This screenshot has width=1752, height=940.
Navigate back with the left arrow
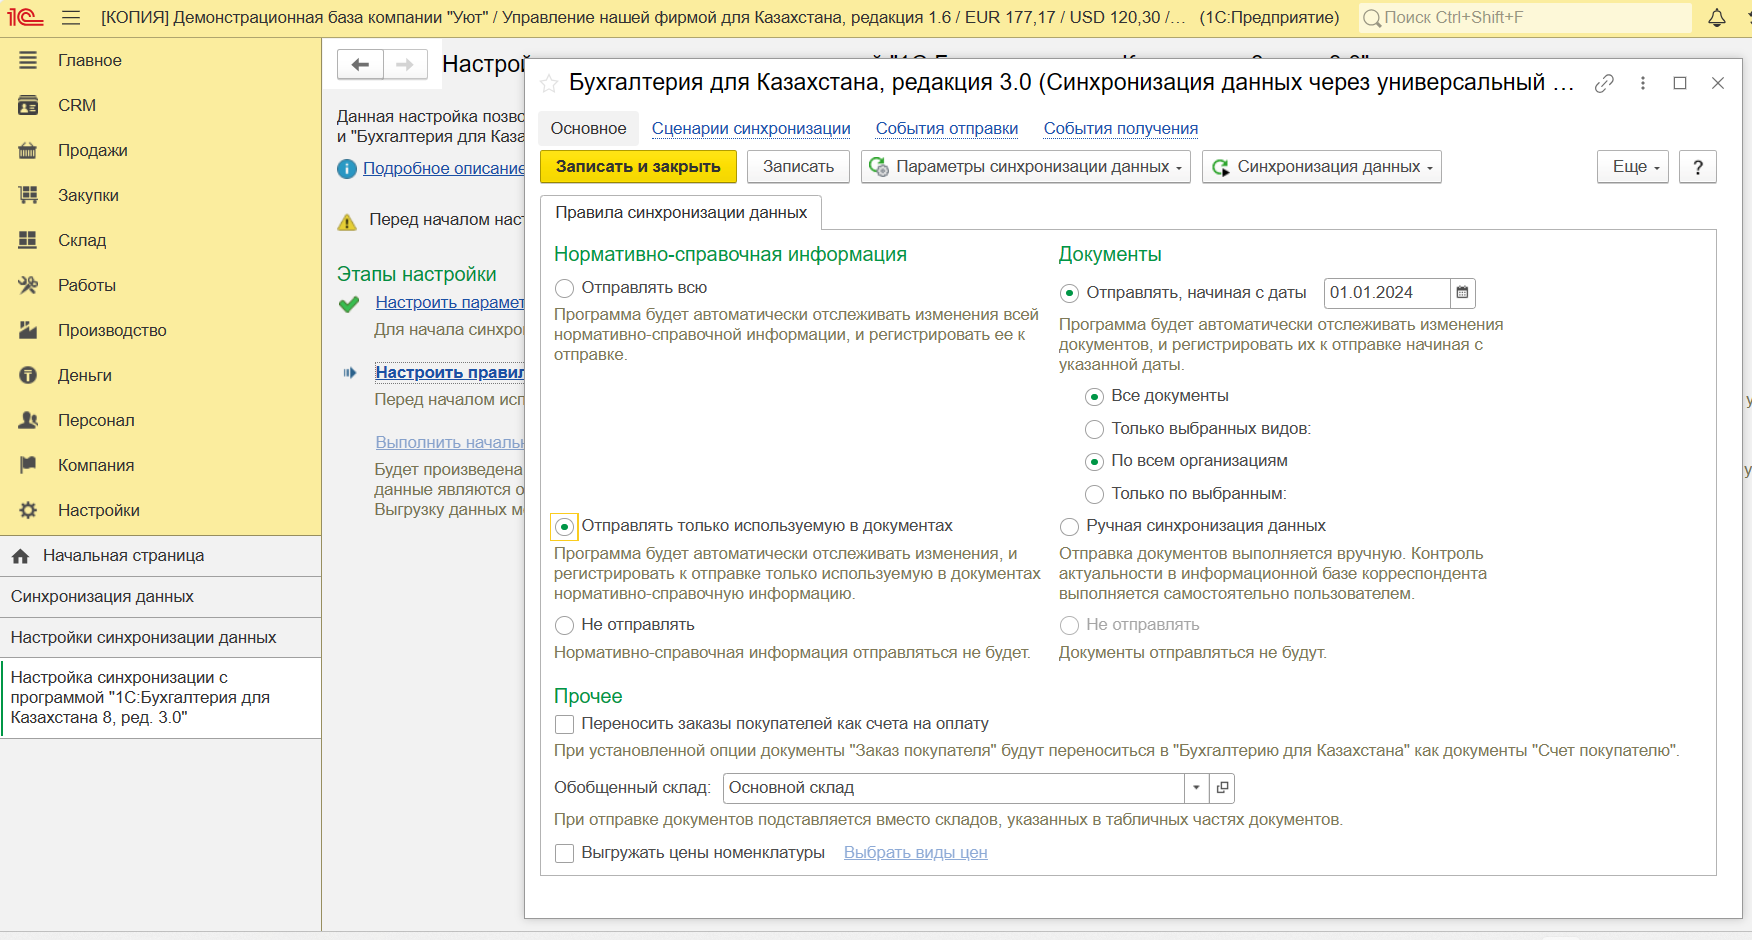pyautogui.click(x=360, y=65)
